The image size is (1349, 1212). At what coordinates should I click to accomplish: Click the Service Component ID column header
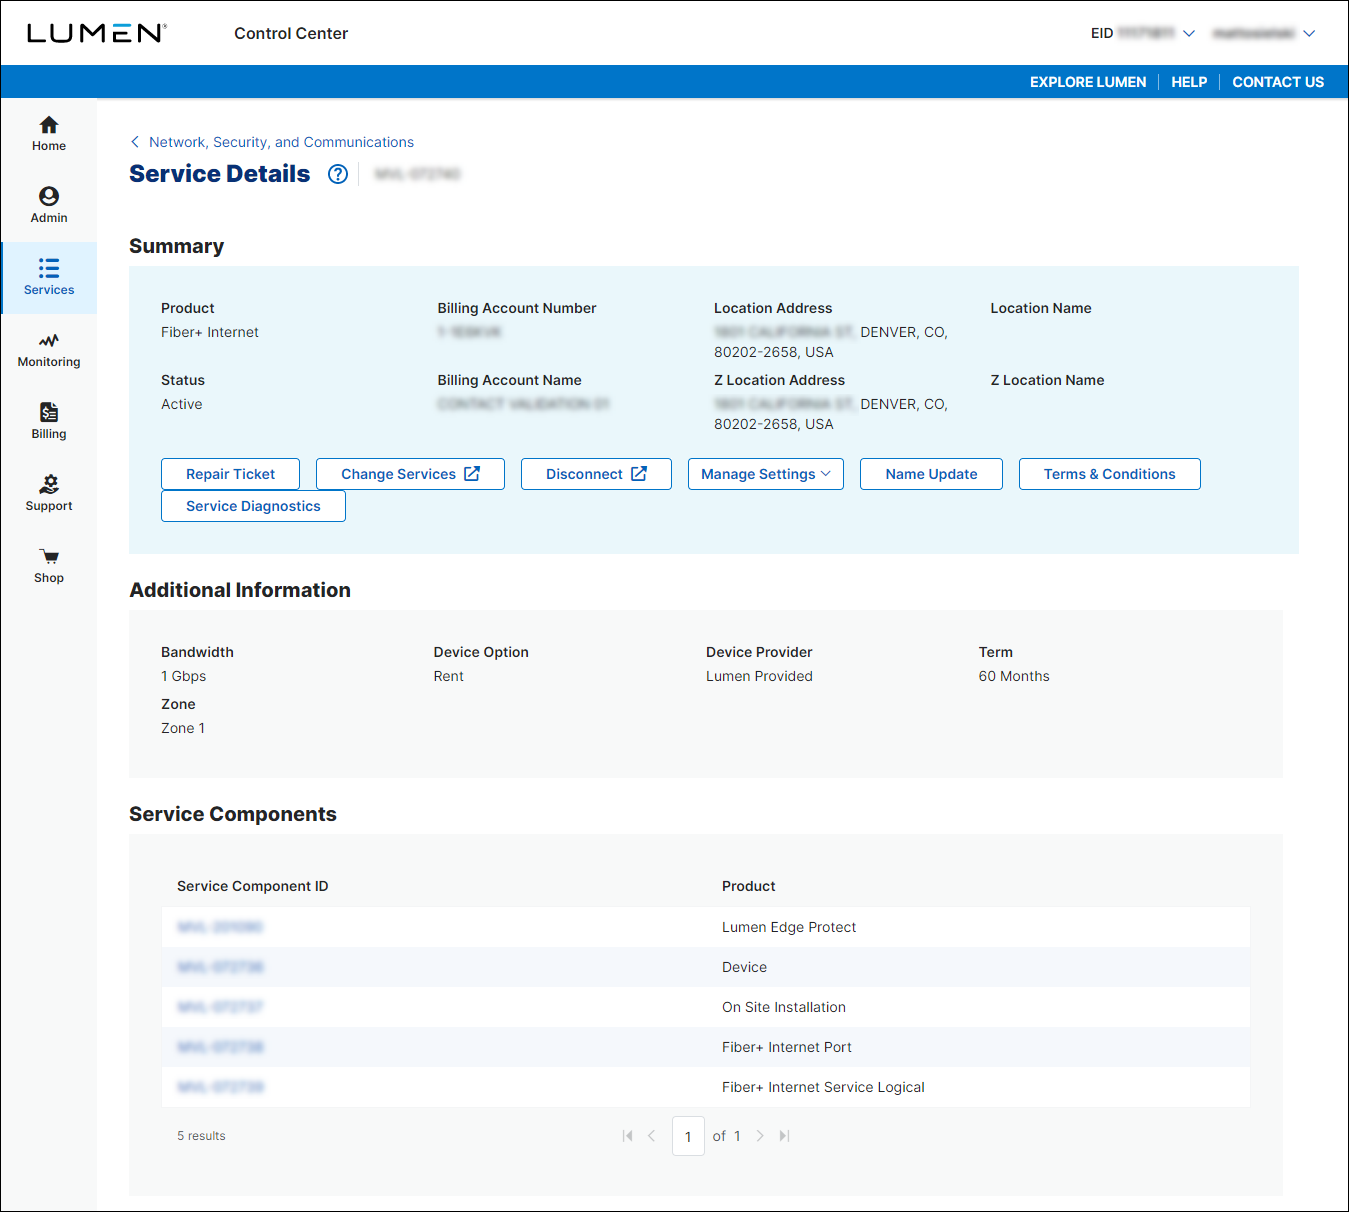253,886
